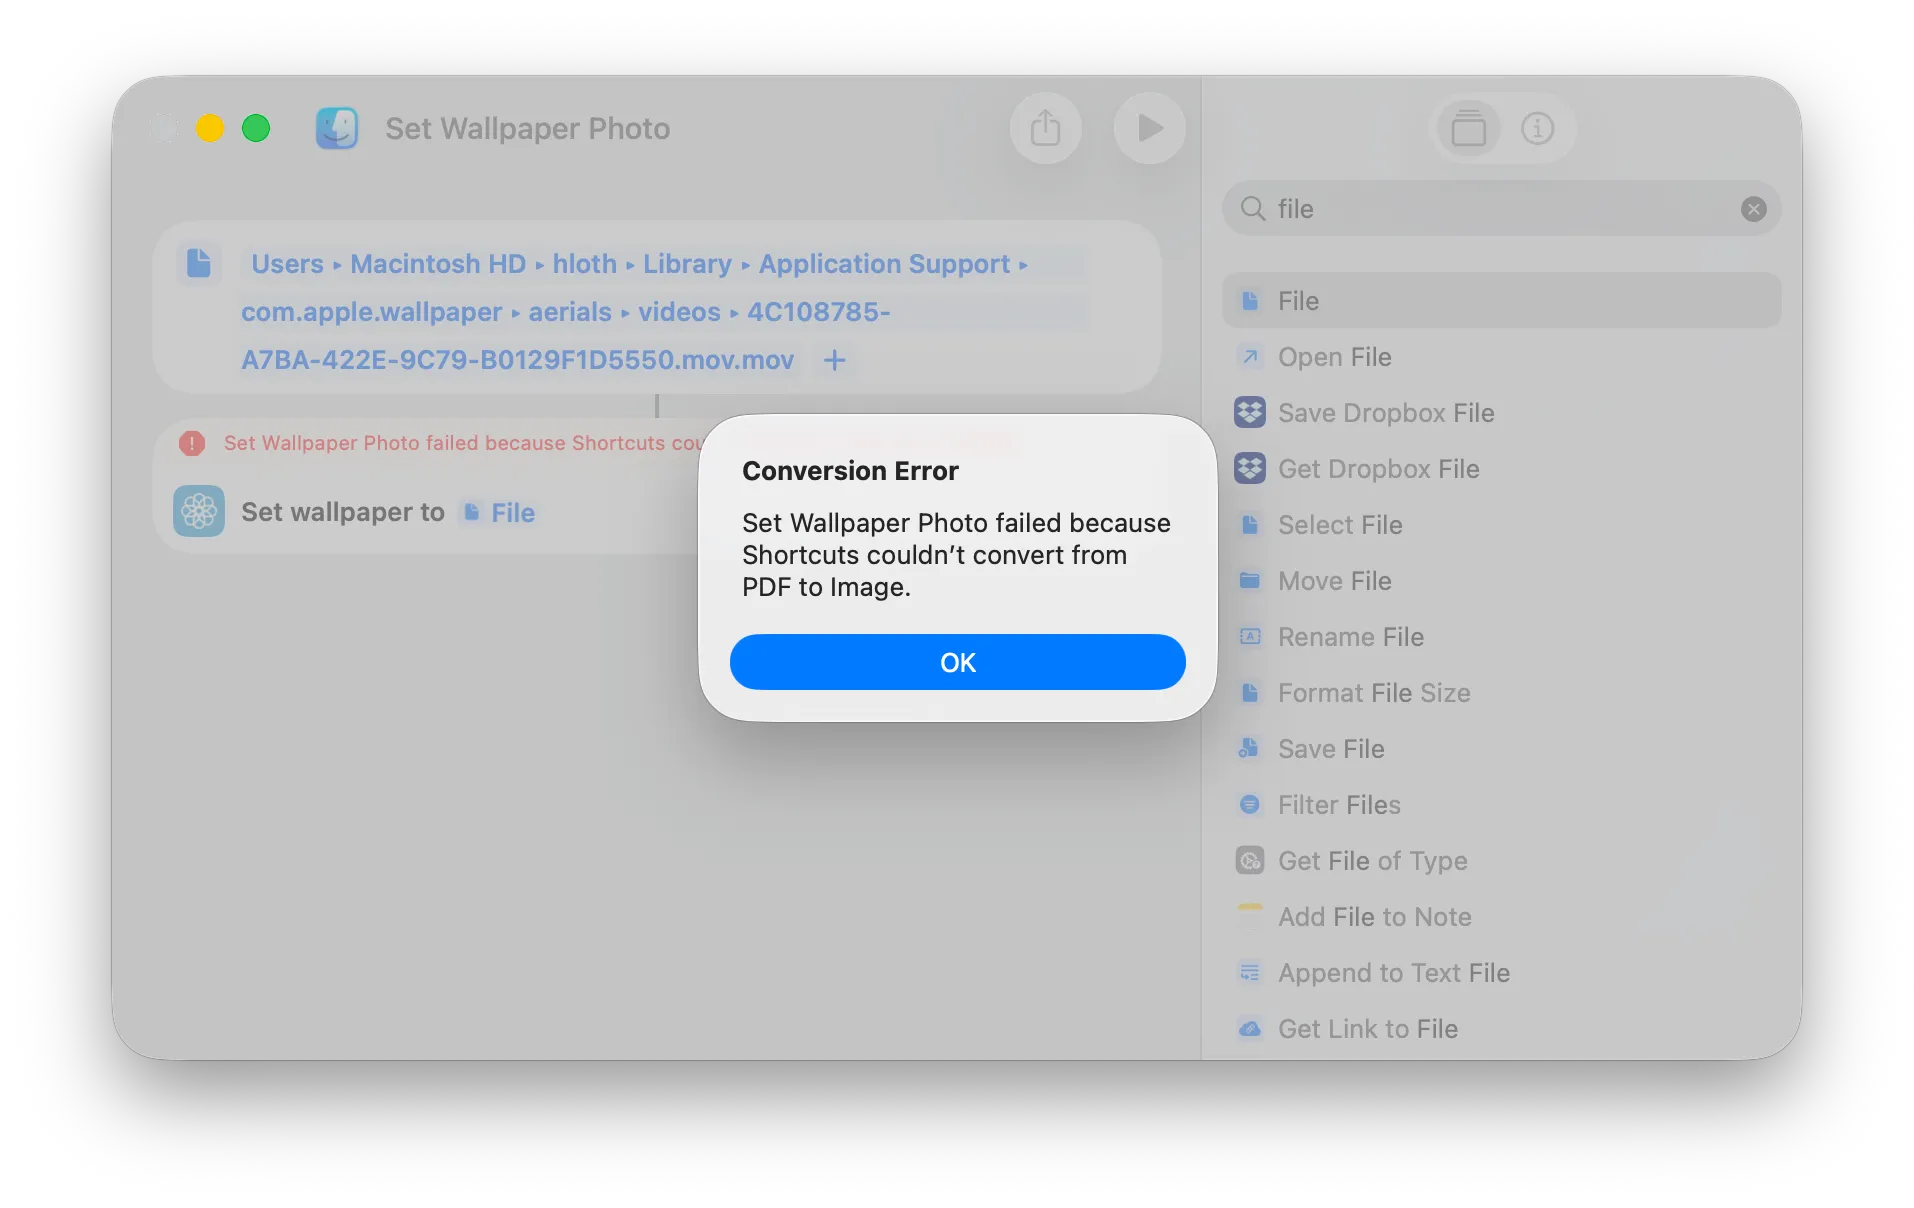1914x1208 pixels.
Task: Click the Share shortcut icon in toolbar
Action: (x=1045, y=128)
